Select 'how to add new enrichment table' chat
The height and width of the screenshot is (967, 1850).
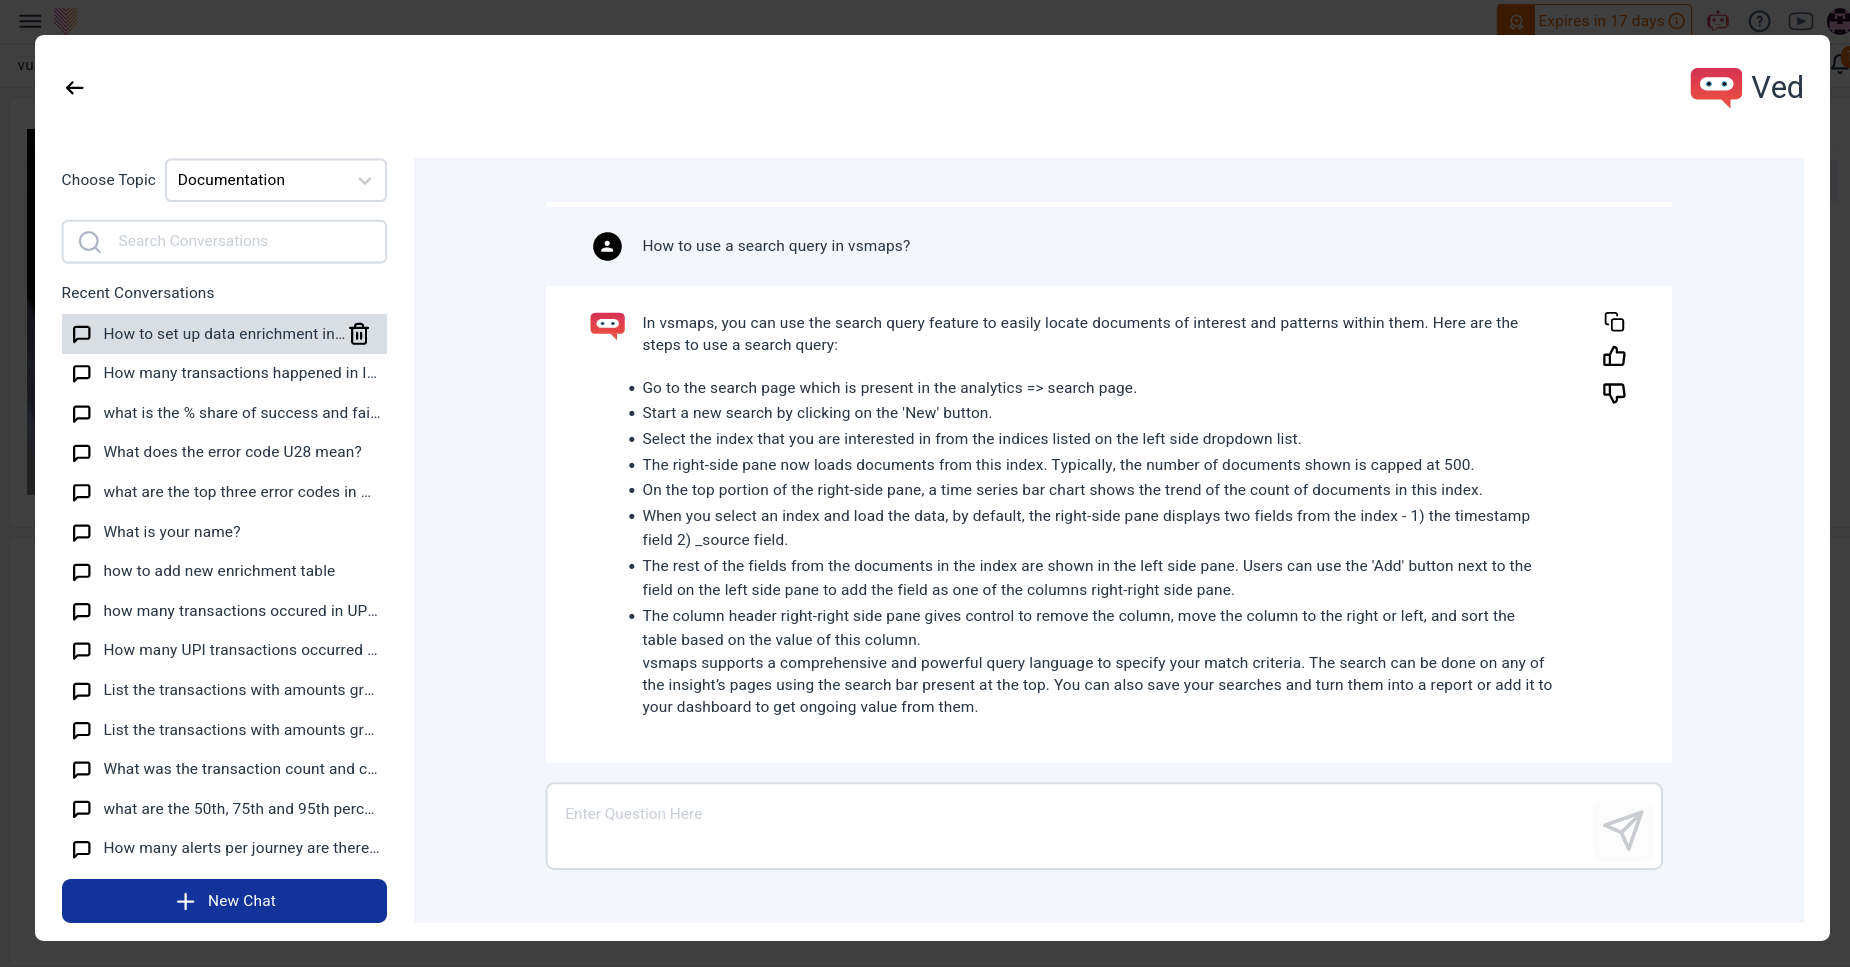tap(219, 571)
